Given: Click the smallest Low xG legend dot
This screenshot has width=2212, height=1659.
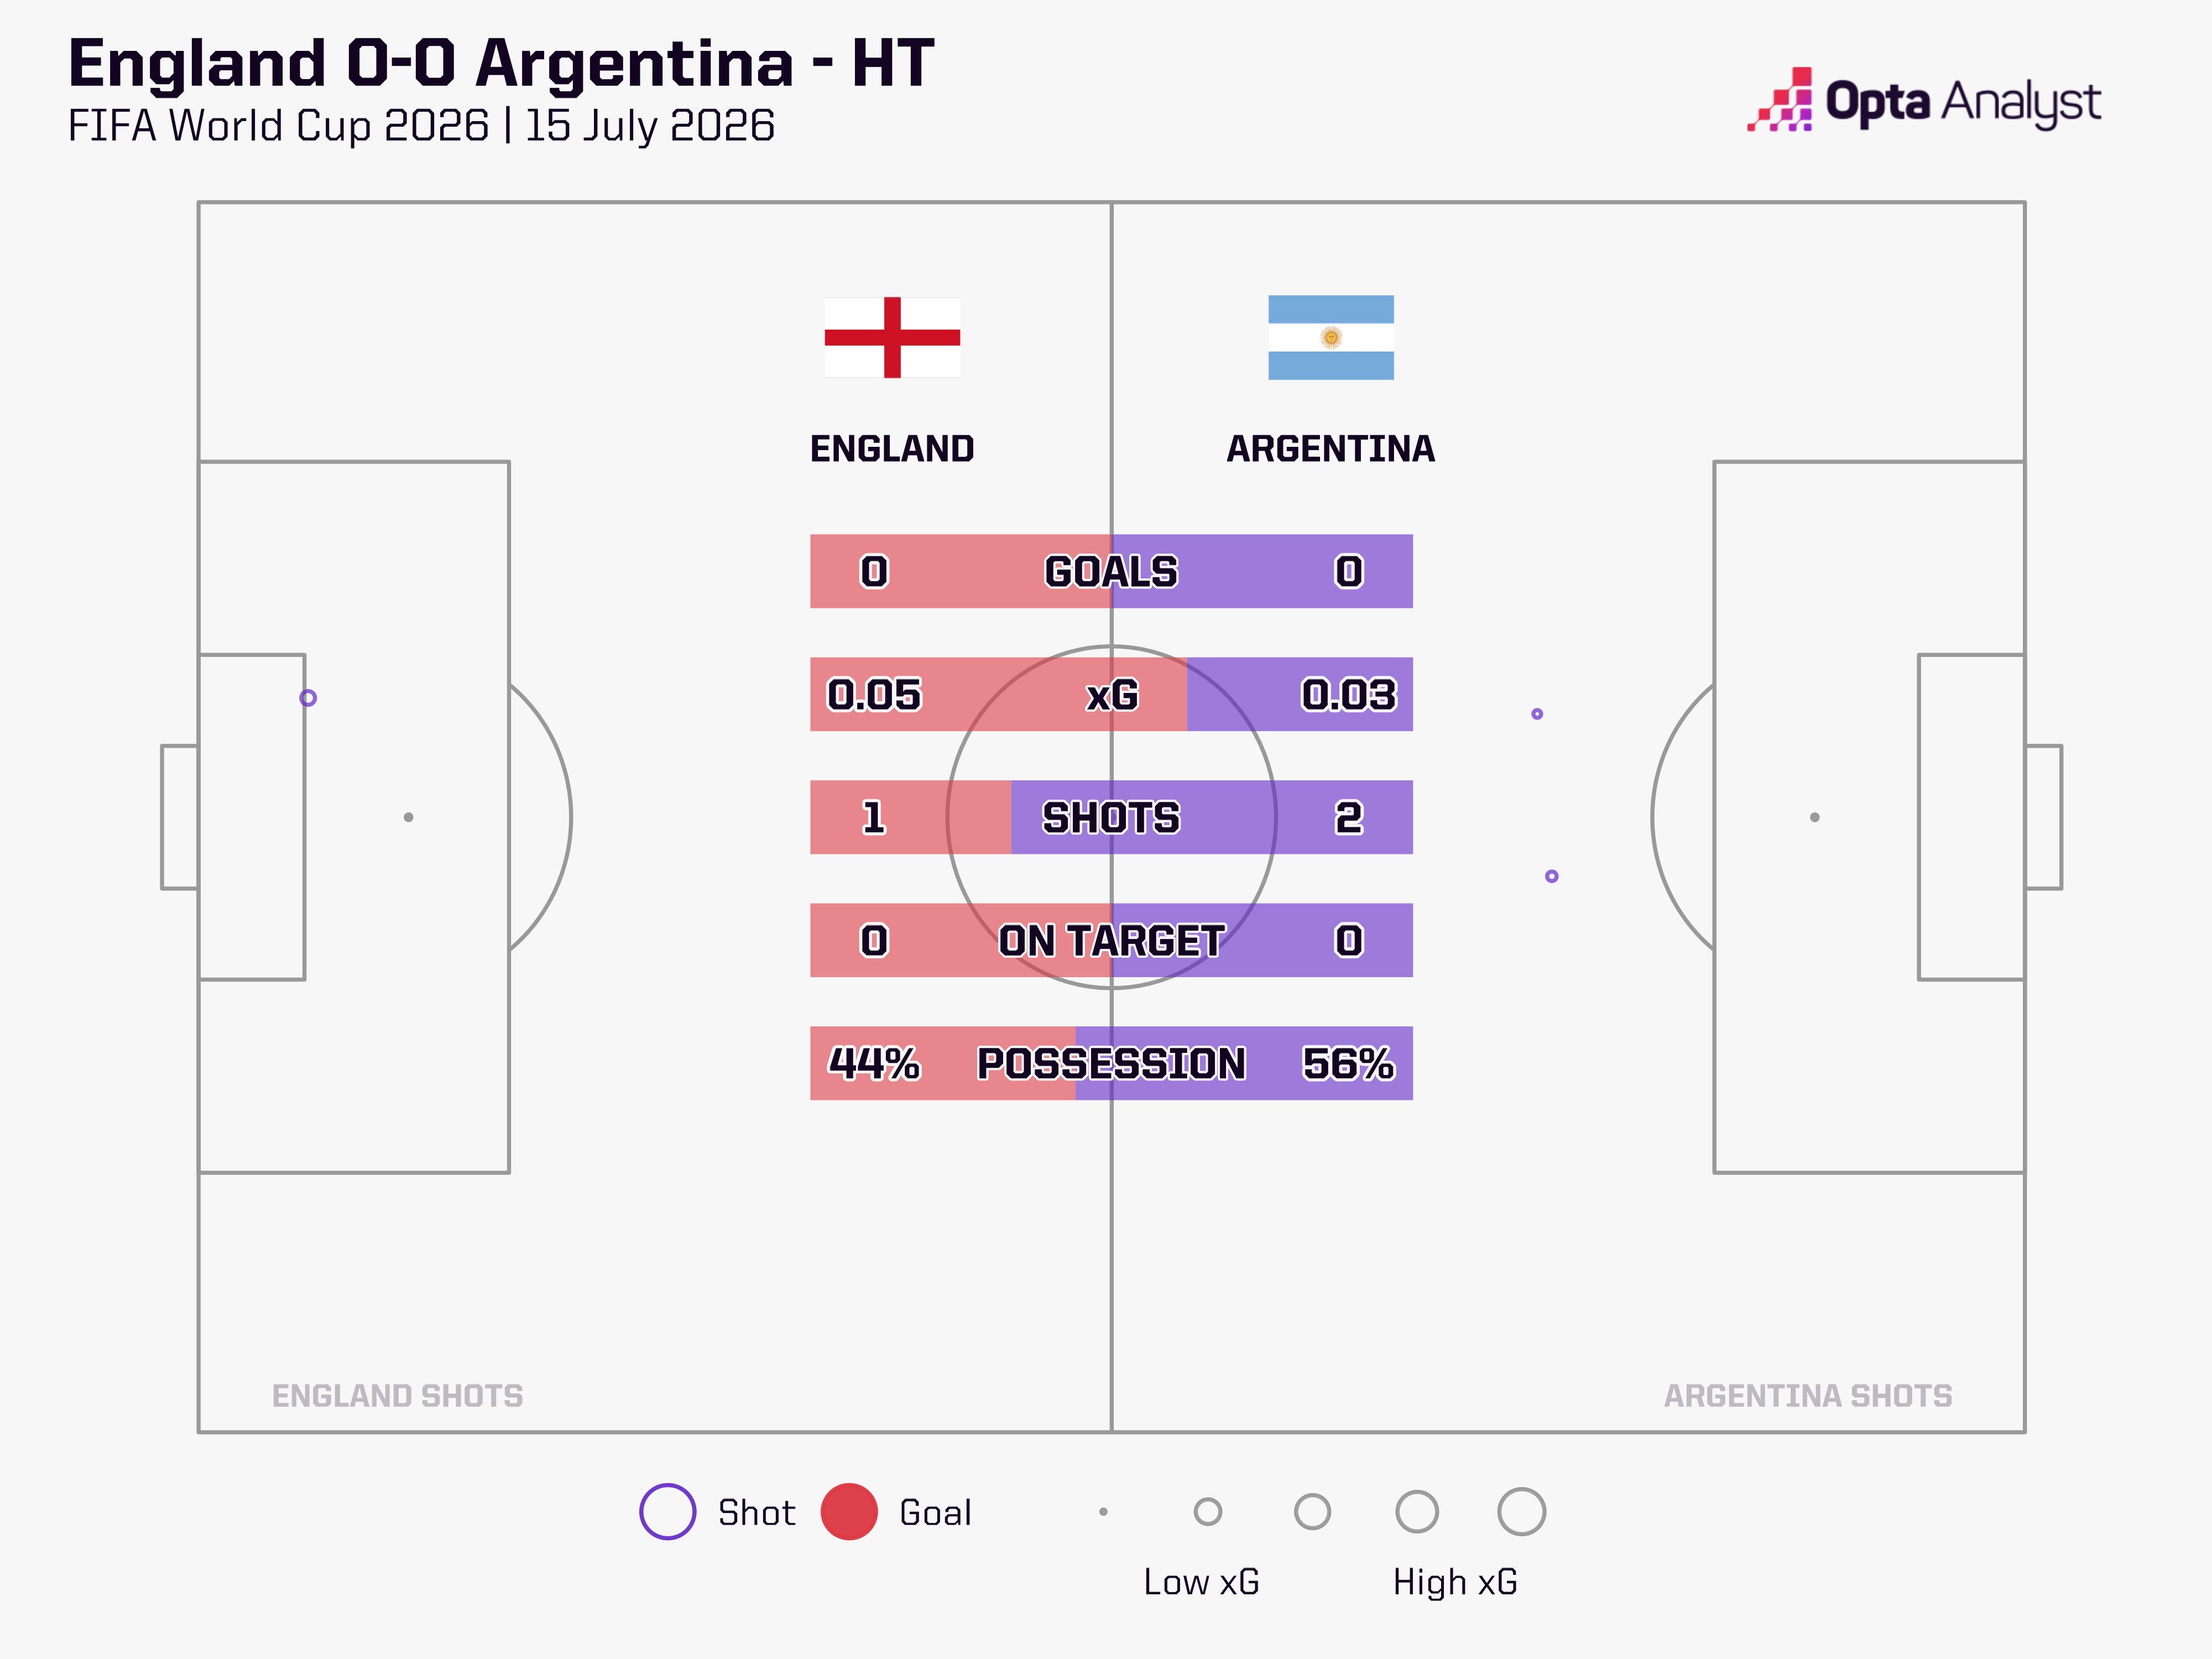Looking at the screenshot, I should [1103, 1511].
